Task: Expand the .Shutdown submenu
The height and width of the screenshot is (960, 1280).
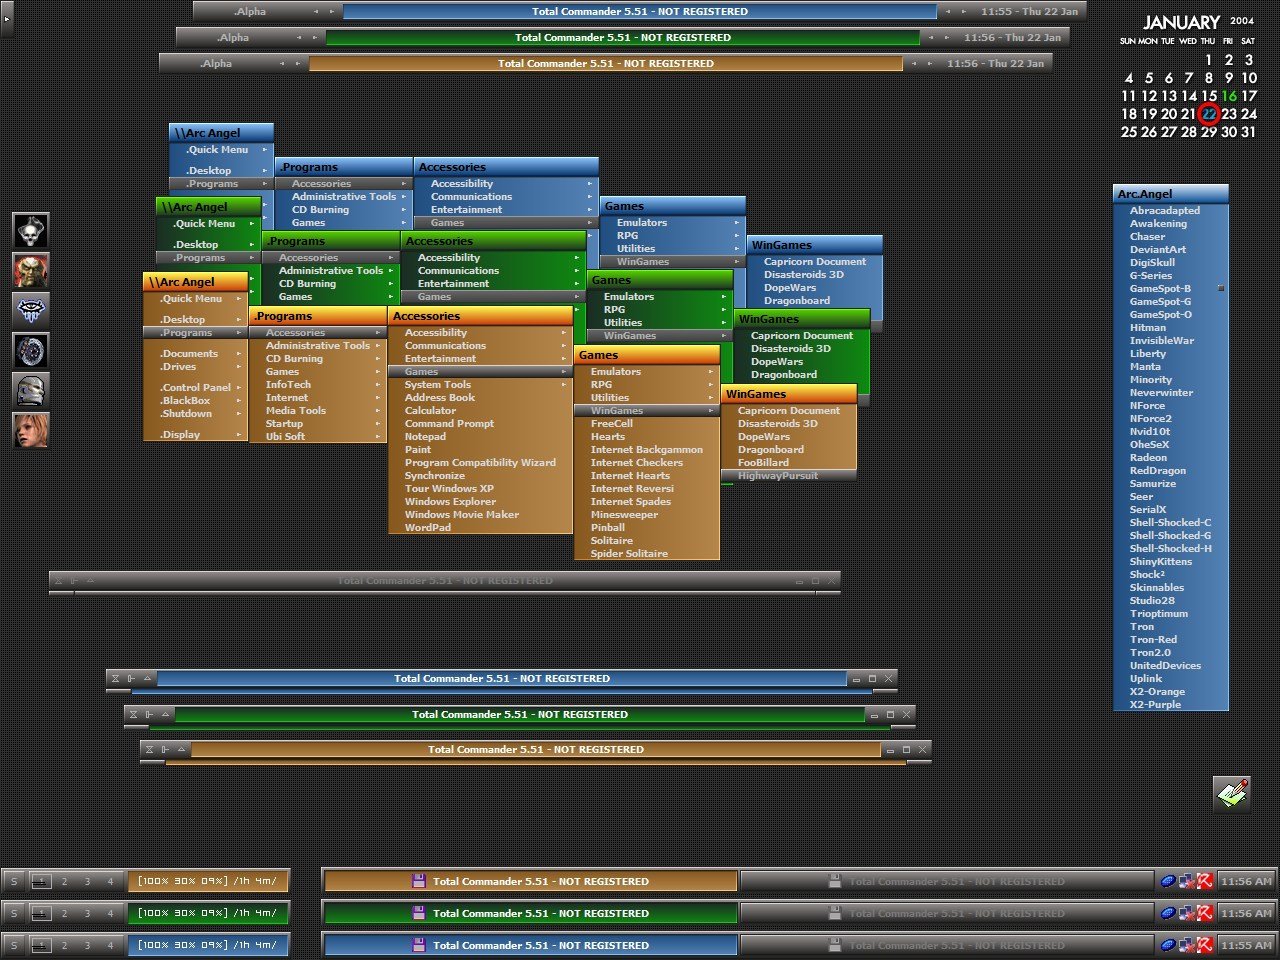Action: point(194,414)
